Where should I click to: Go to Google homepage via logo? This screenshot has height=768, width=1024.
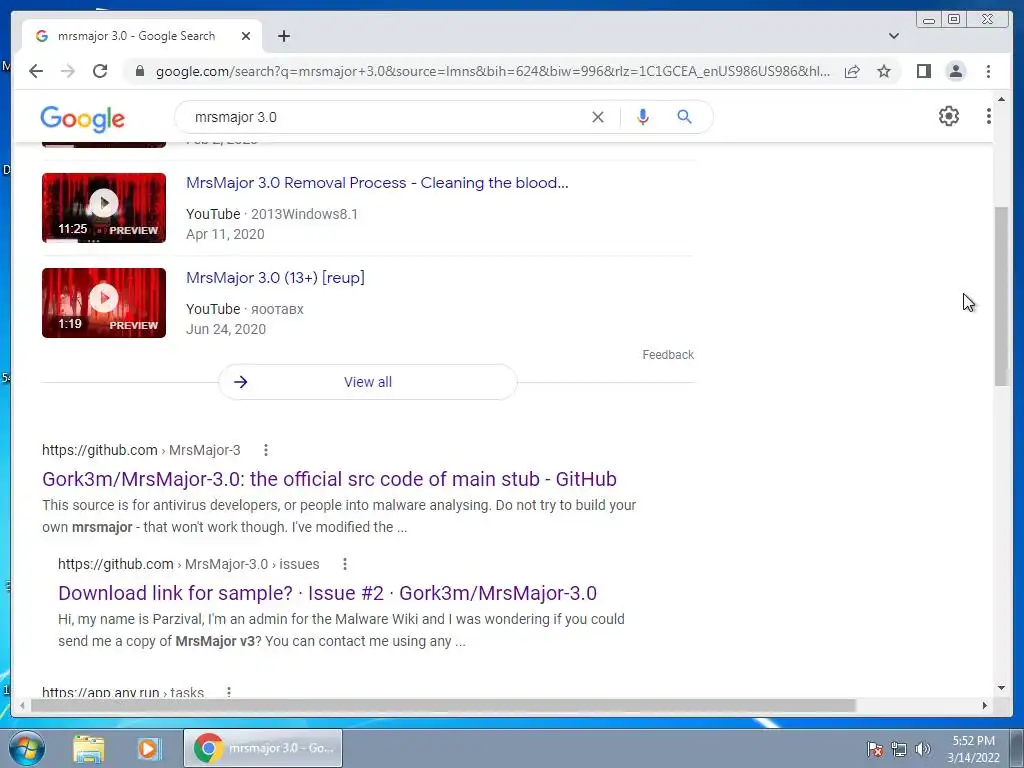coord(82,118)
